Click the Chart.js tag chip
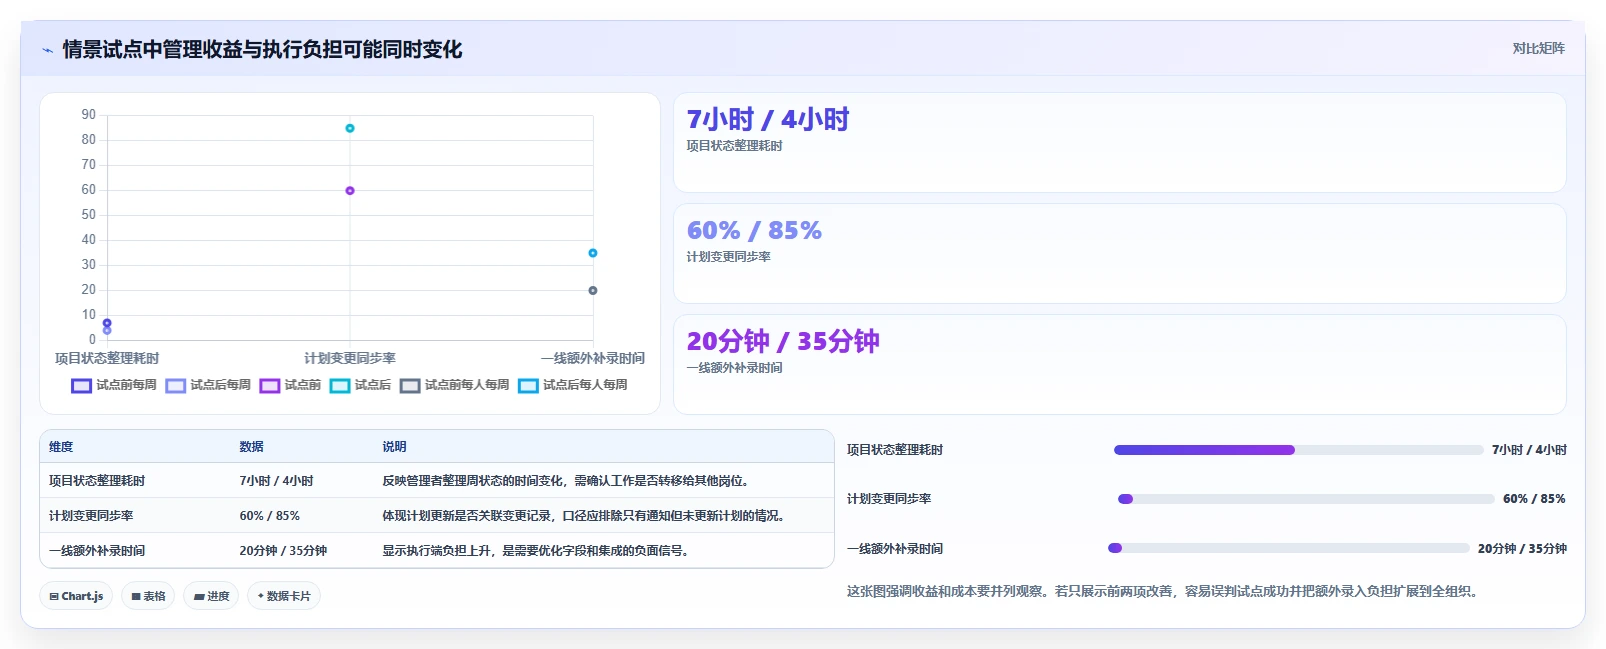Image resolution: width=1606 pixels, height=649 pixels. click(x=77, y=596)
